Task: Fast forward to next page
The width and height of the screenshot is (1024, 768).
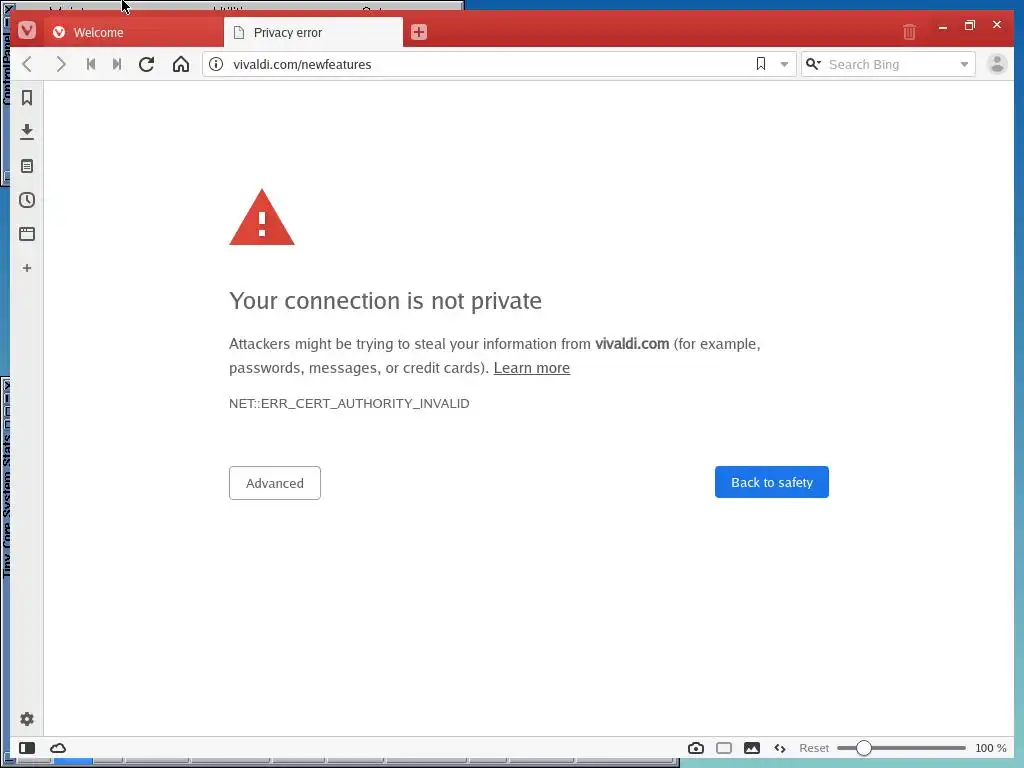Action: [x=117, y=64]
